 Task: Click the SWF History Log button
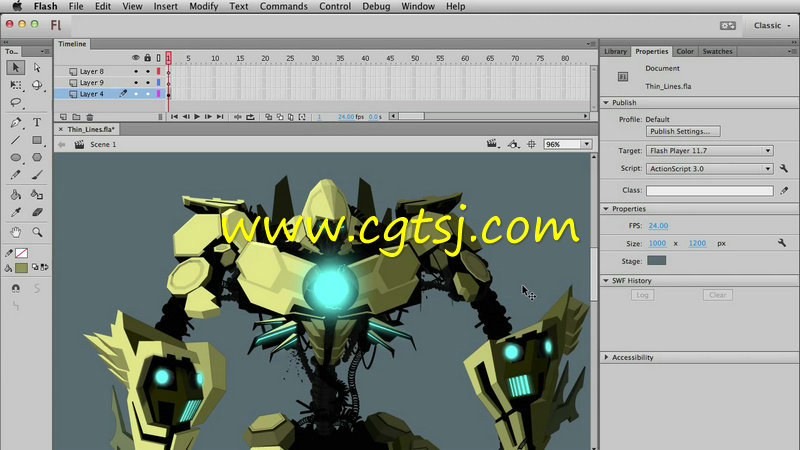coord(642,295)
